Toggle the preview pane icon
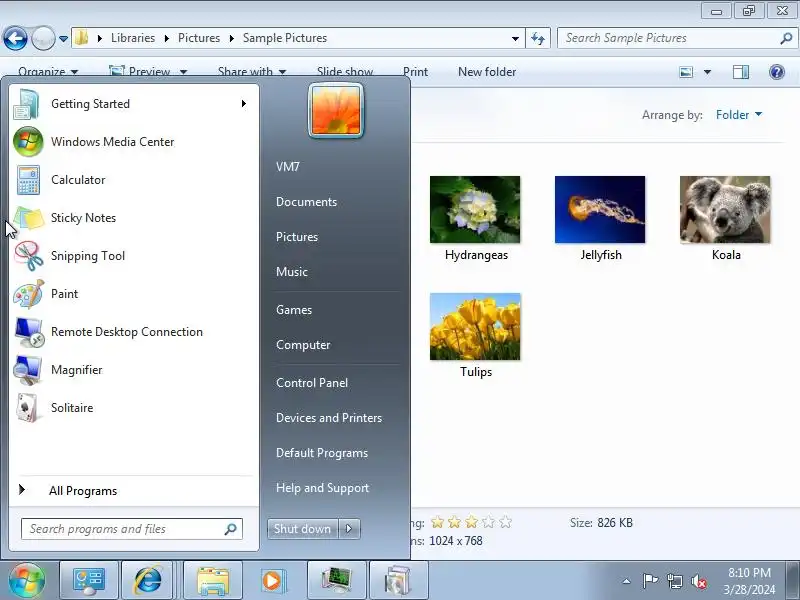 point(741,72)
